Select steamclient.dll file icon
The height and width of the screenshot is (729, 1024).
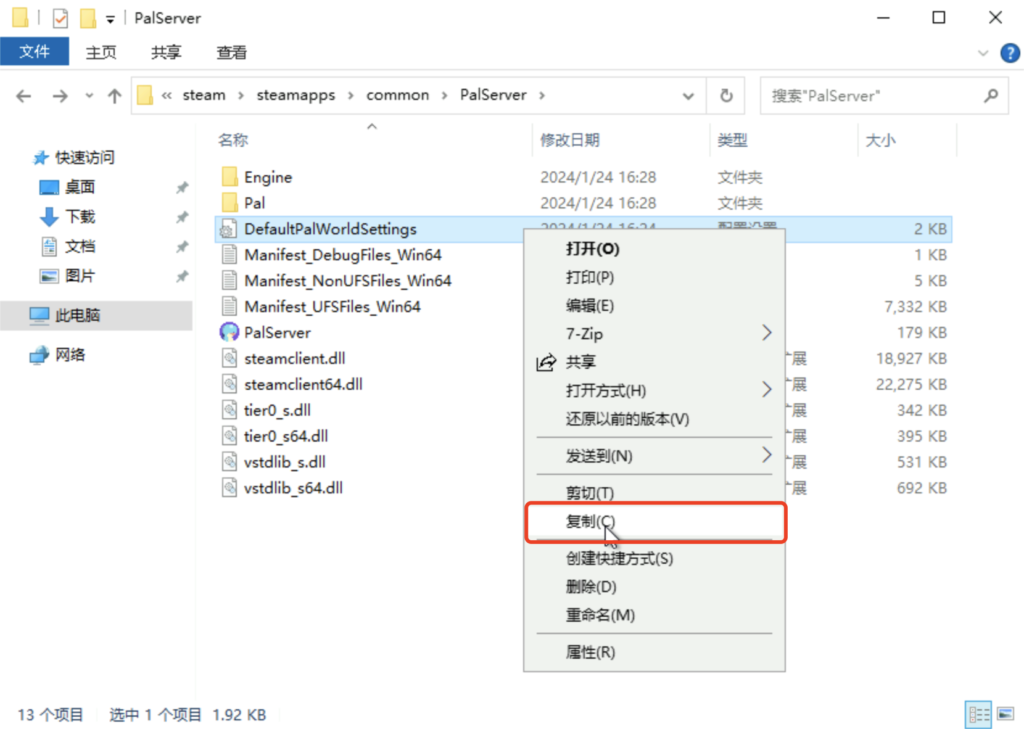(229, 358)
